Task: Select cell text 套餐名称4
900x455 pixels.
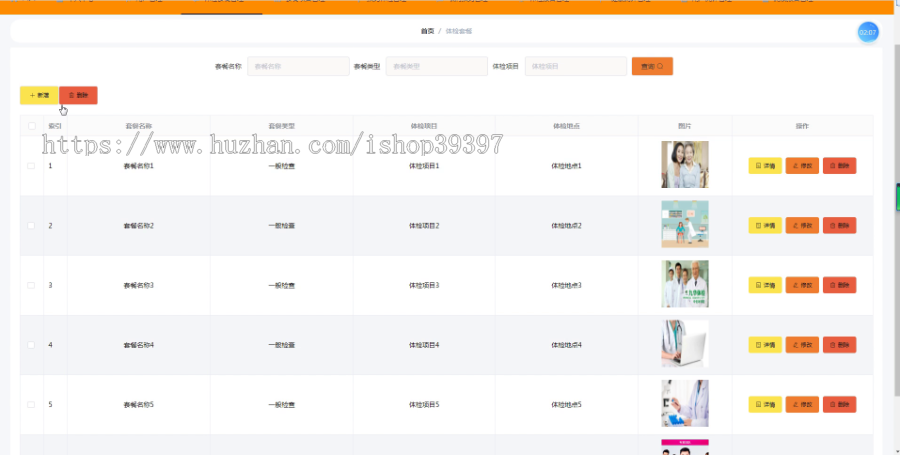Action: click(138, 345)
